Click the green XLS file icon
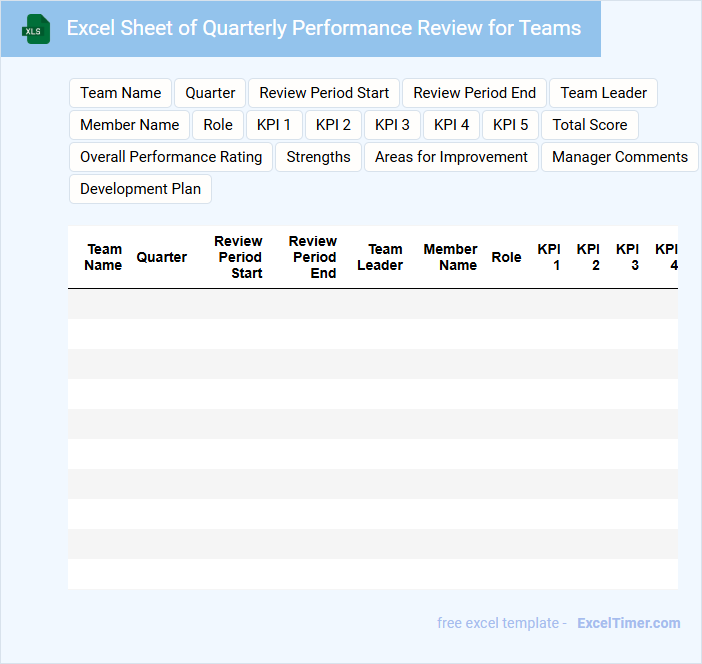The height and width of the screenshot is (664, 702). pos(37,29)
